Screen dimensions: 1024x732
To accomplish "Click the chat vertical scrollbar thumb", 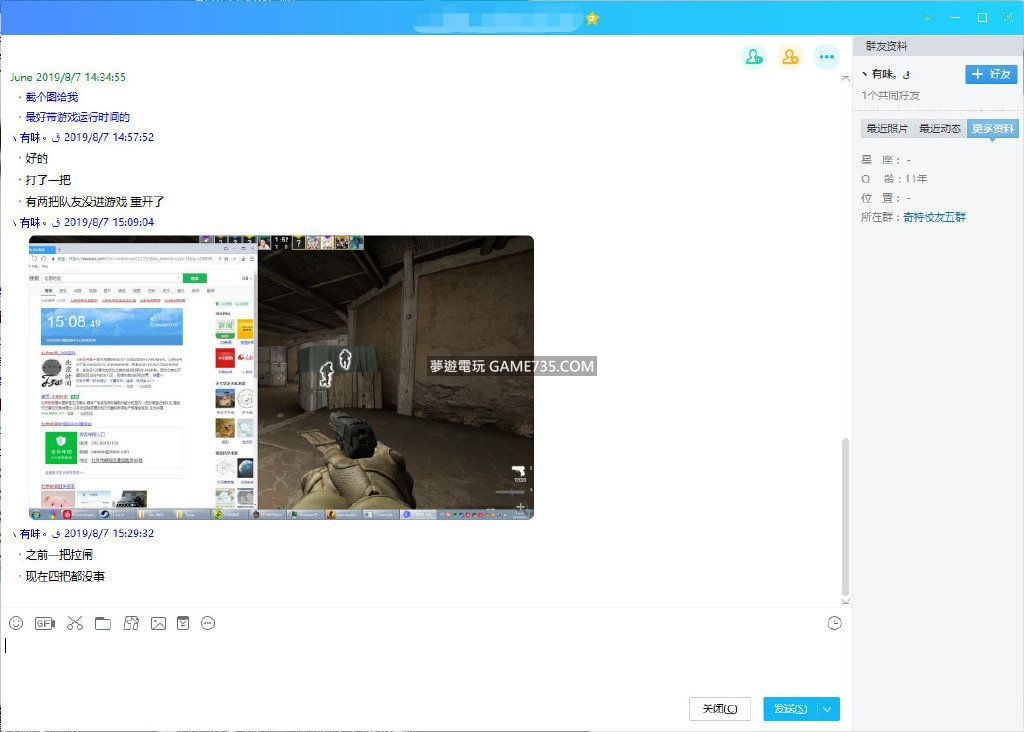I will point(846,516).
